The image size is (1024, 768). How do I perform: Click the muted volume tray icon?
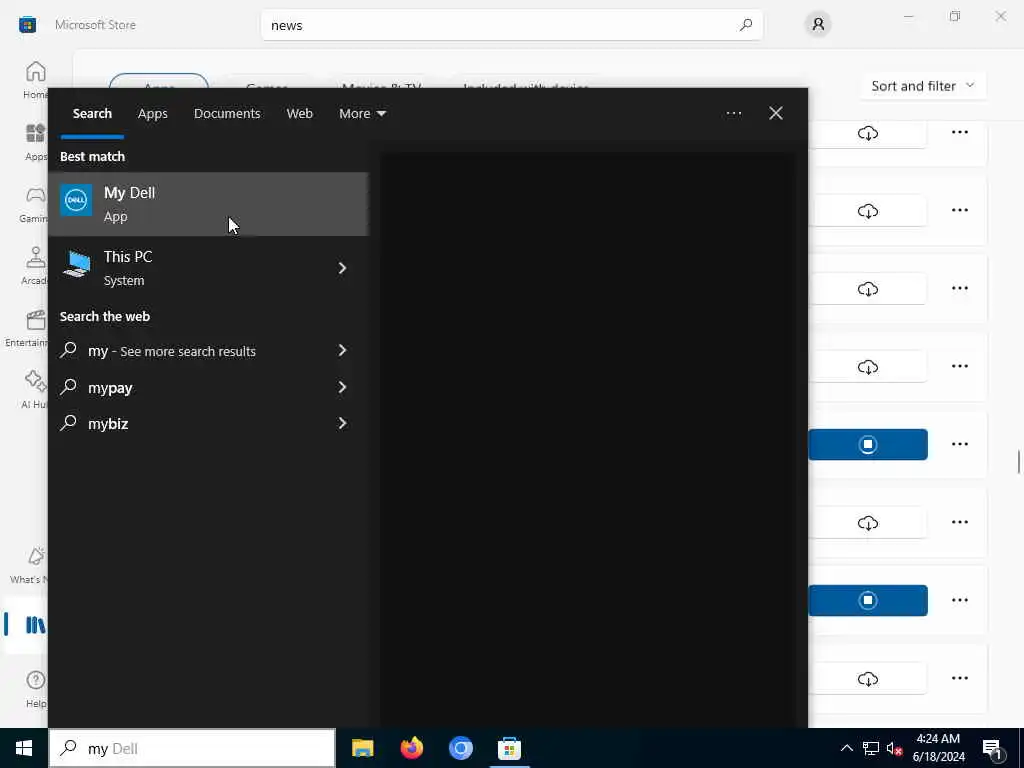pyautogui.click(x=894, y=748)
